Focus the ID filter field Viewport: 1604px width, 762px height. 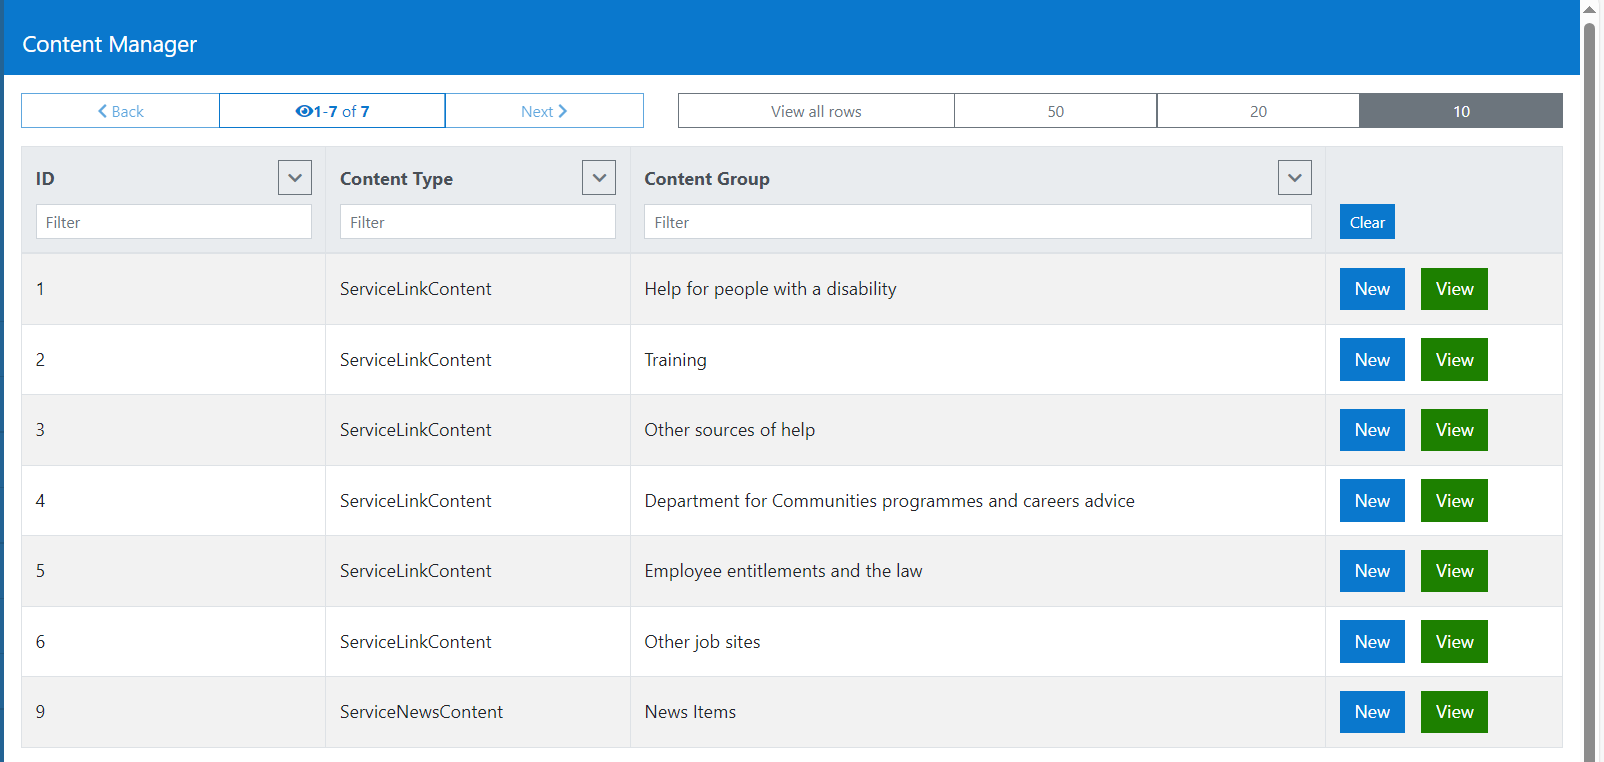[174, 222]
